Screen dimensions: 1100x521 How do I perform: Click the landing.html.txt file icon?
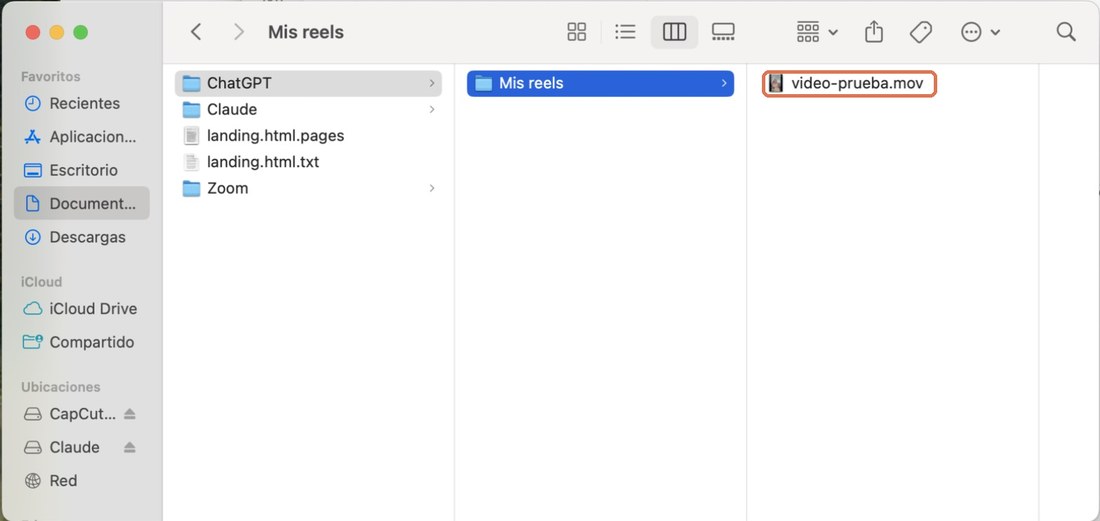(x=192, y=162)
